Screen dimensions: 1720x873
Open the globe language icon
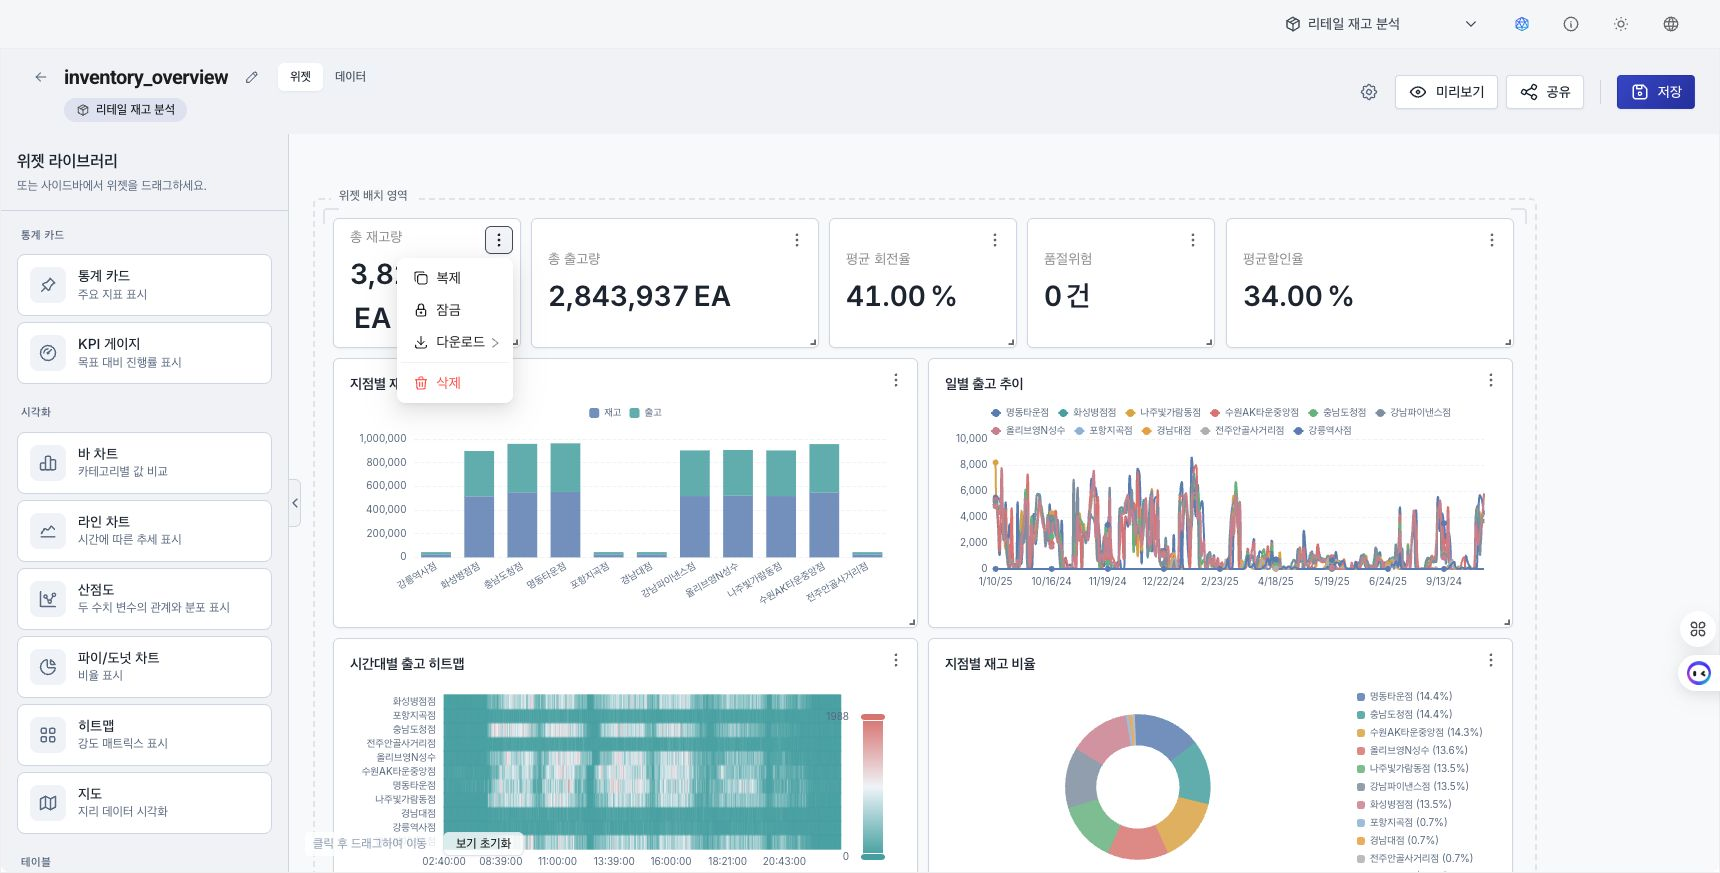[x=1671, y=24]
